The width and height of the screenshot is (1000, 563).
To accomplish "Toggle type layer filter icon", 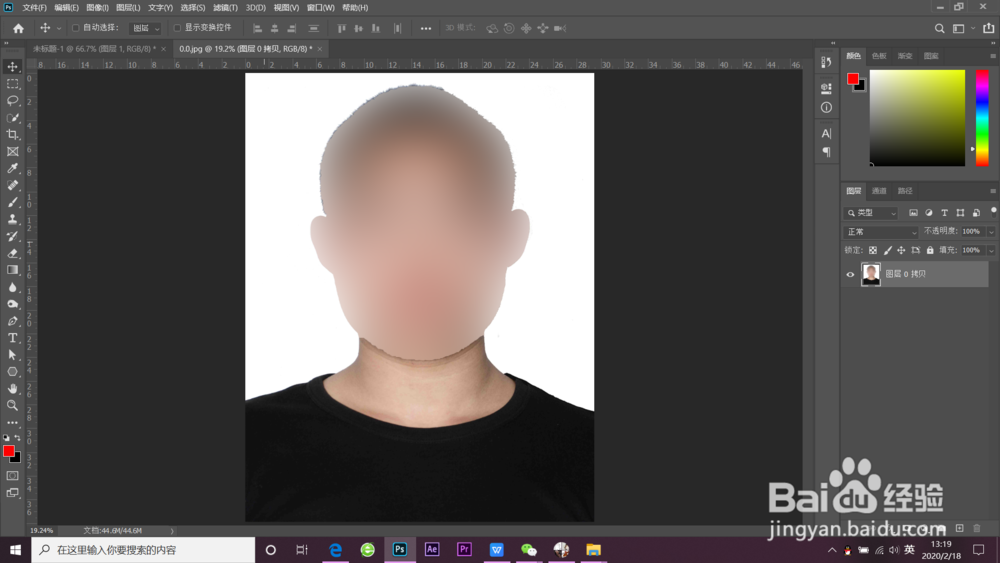I will [945, 213].
